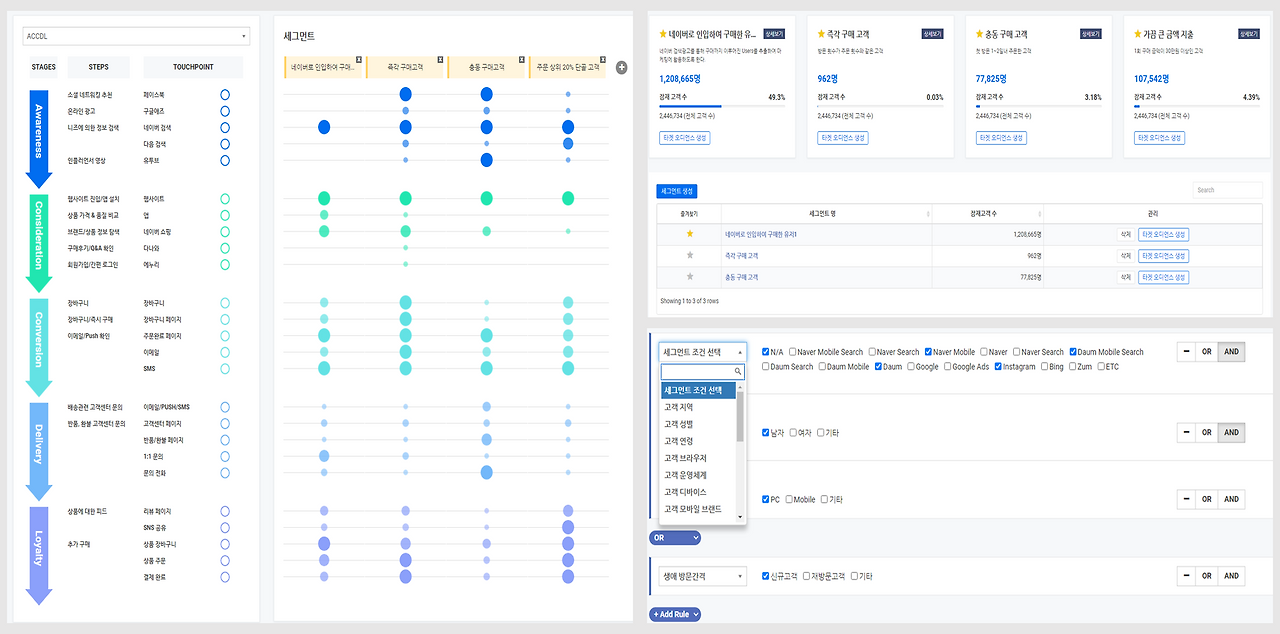This screenshot has height=634, width=1280.
Task: Select the 네이버 쇼핑 touchpoint circle
Action: click(225, 231)
